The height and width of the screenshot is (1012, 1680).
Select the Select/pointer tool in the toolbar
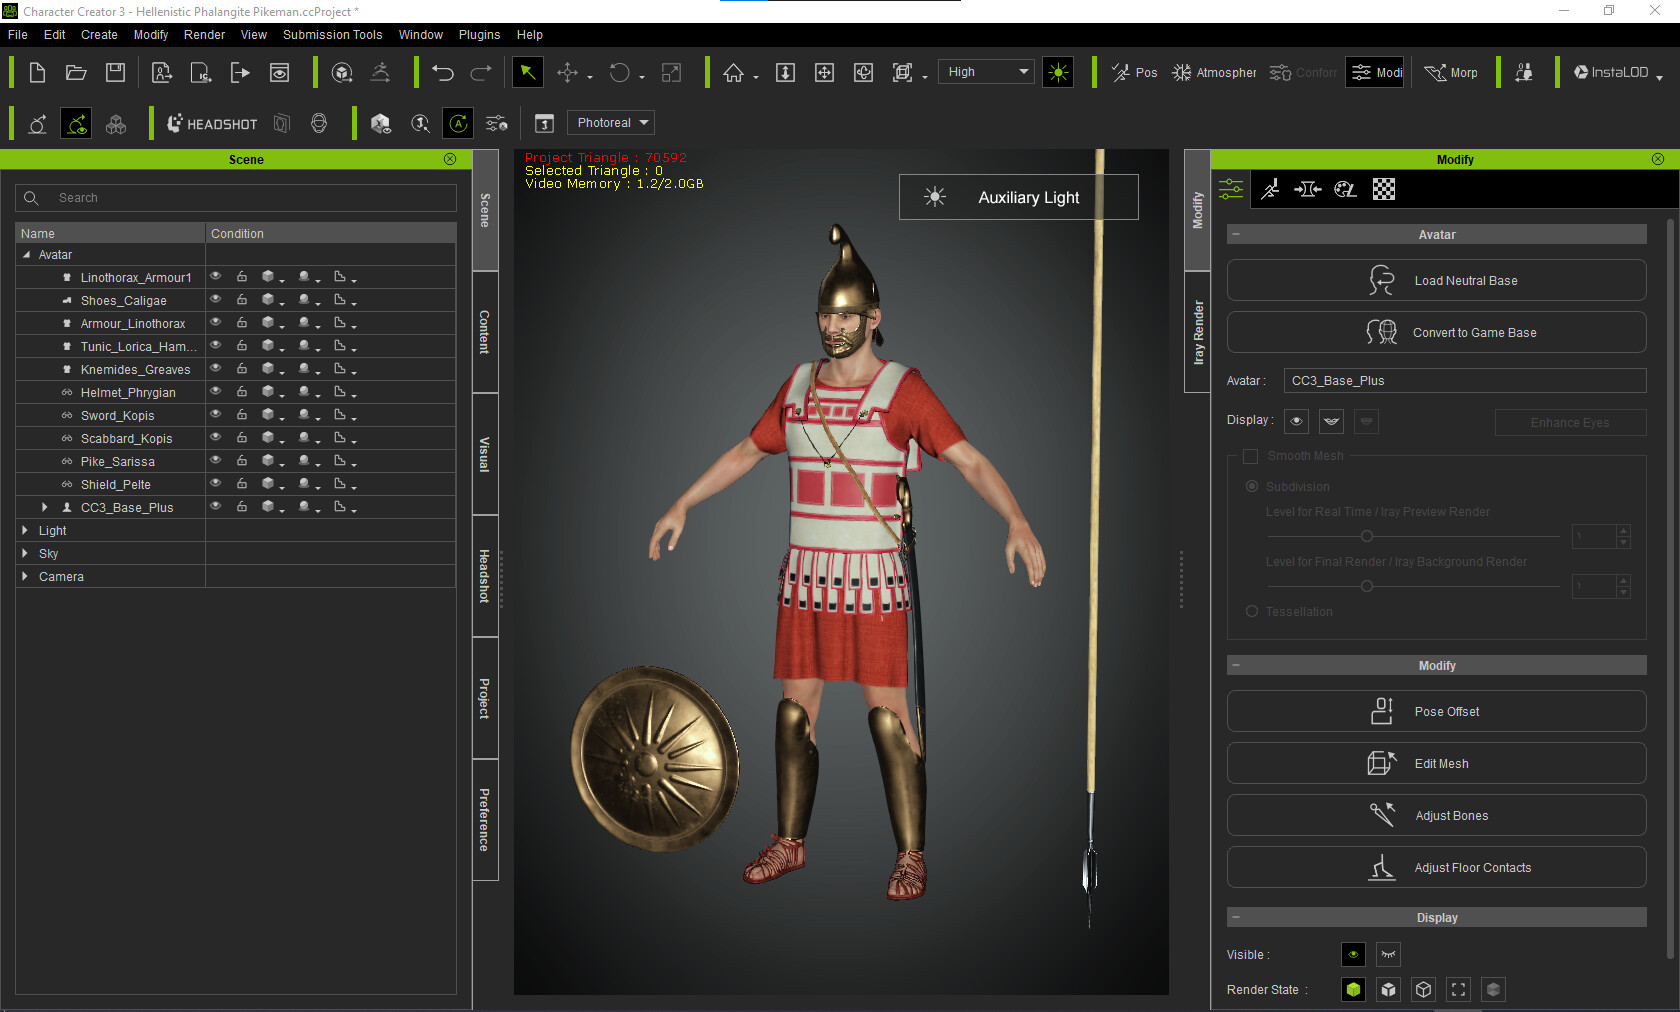pos(527,72)
